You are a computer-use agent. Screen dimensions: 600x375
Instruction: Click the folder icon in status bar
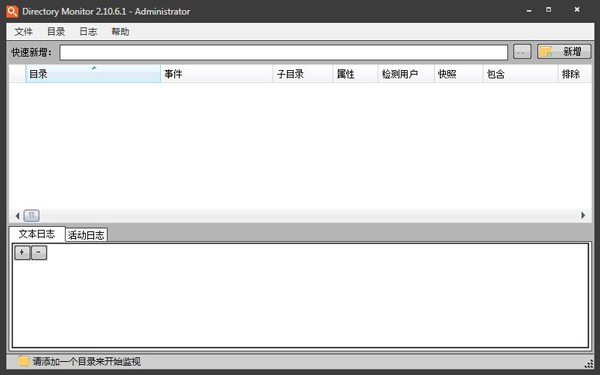[x=24, y=361]
